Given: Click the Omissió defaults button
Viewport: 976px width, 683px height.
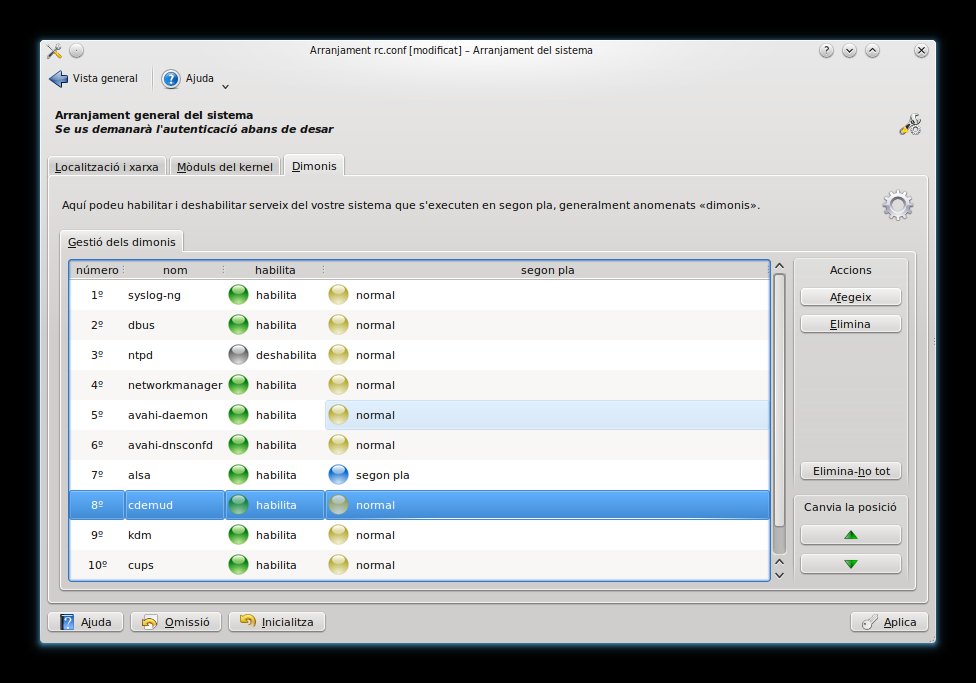Looking at the screenshot, I should [176, 622].
